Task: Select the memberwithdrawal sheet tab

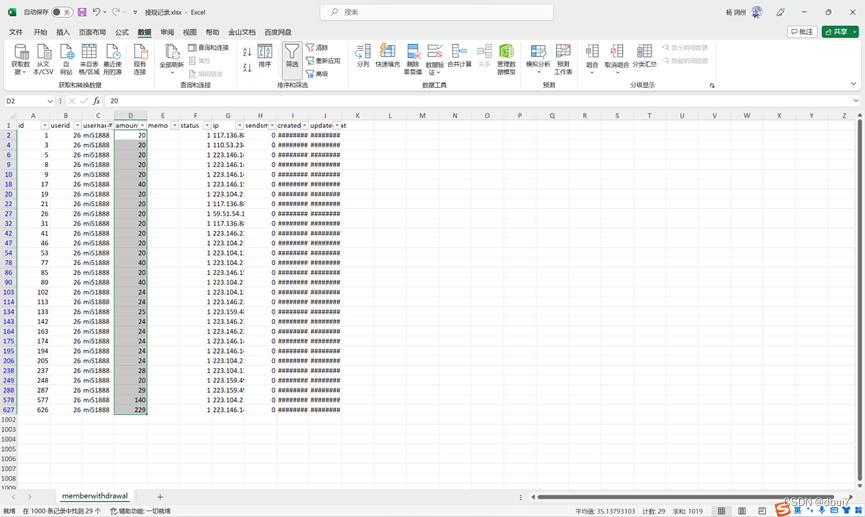Action: point(95,496)
